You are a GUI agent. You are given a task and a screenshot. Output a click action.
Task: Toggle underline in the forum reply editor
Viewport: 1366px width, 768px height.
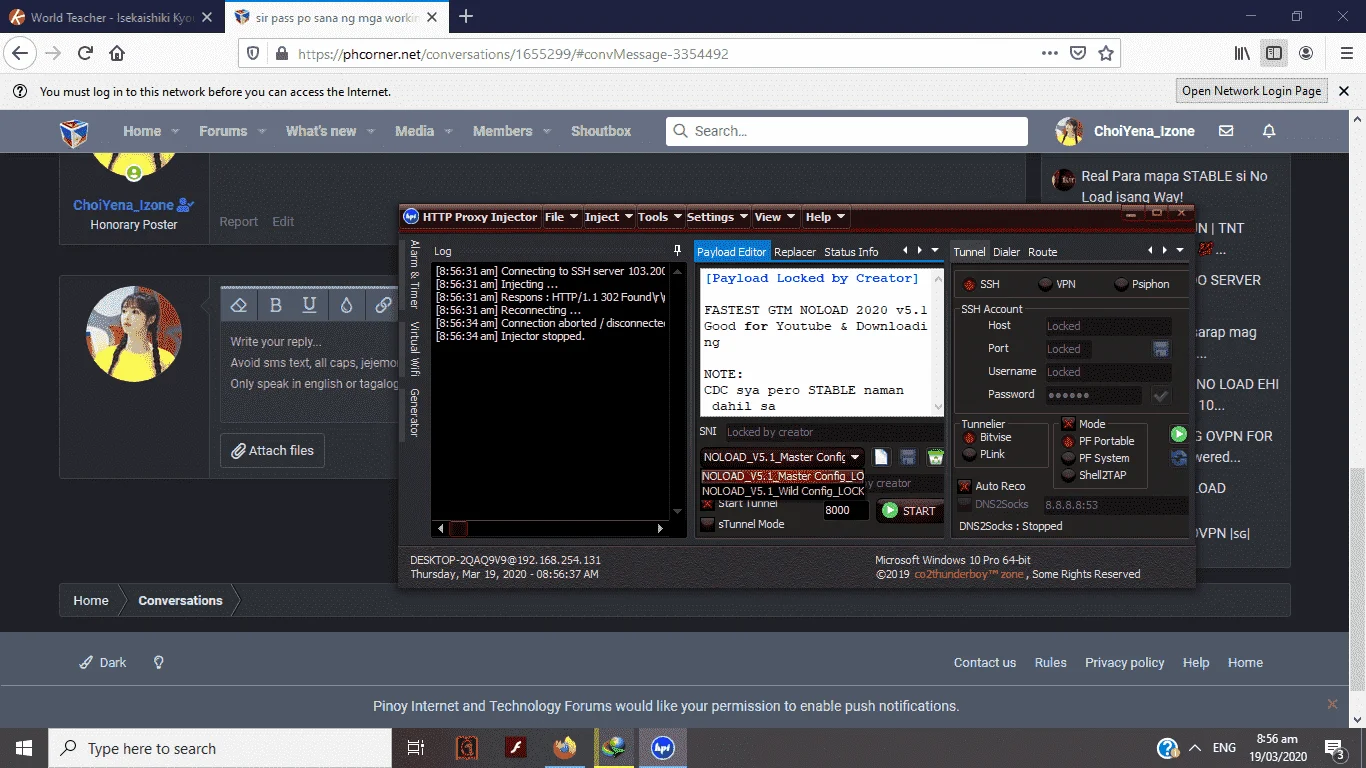(x=310, y=305)
